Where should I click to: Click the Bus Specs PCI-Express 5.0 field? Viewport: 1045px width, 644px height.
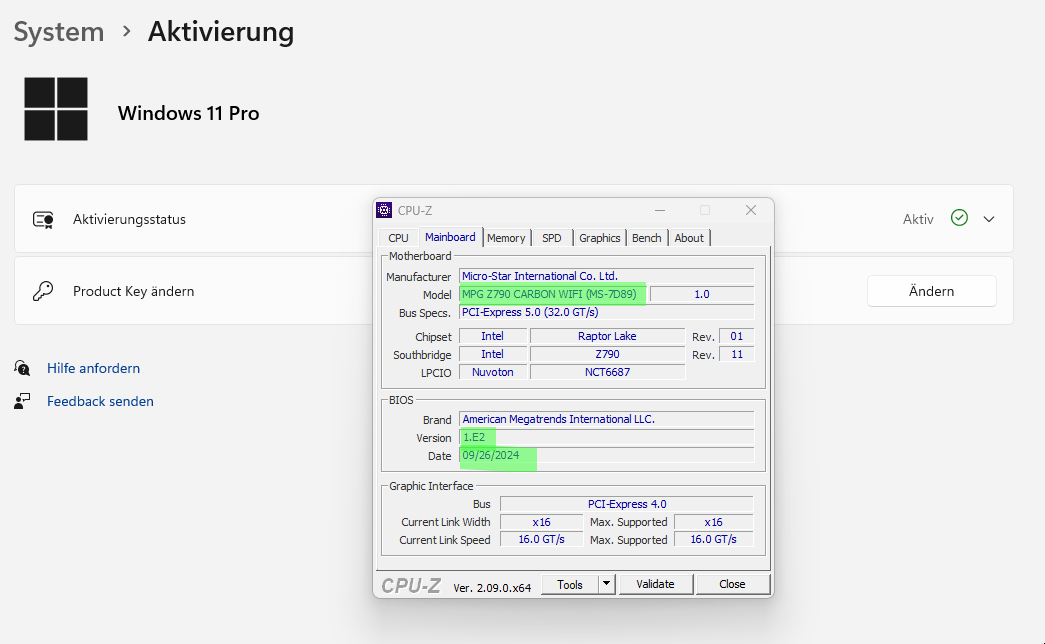(606, 312)
